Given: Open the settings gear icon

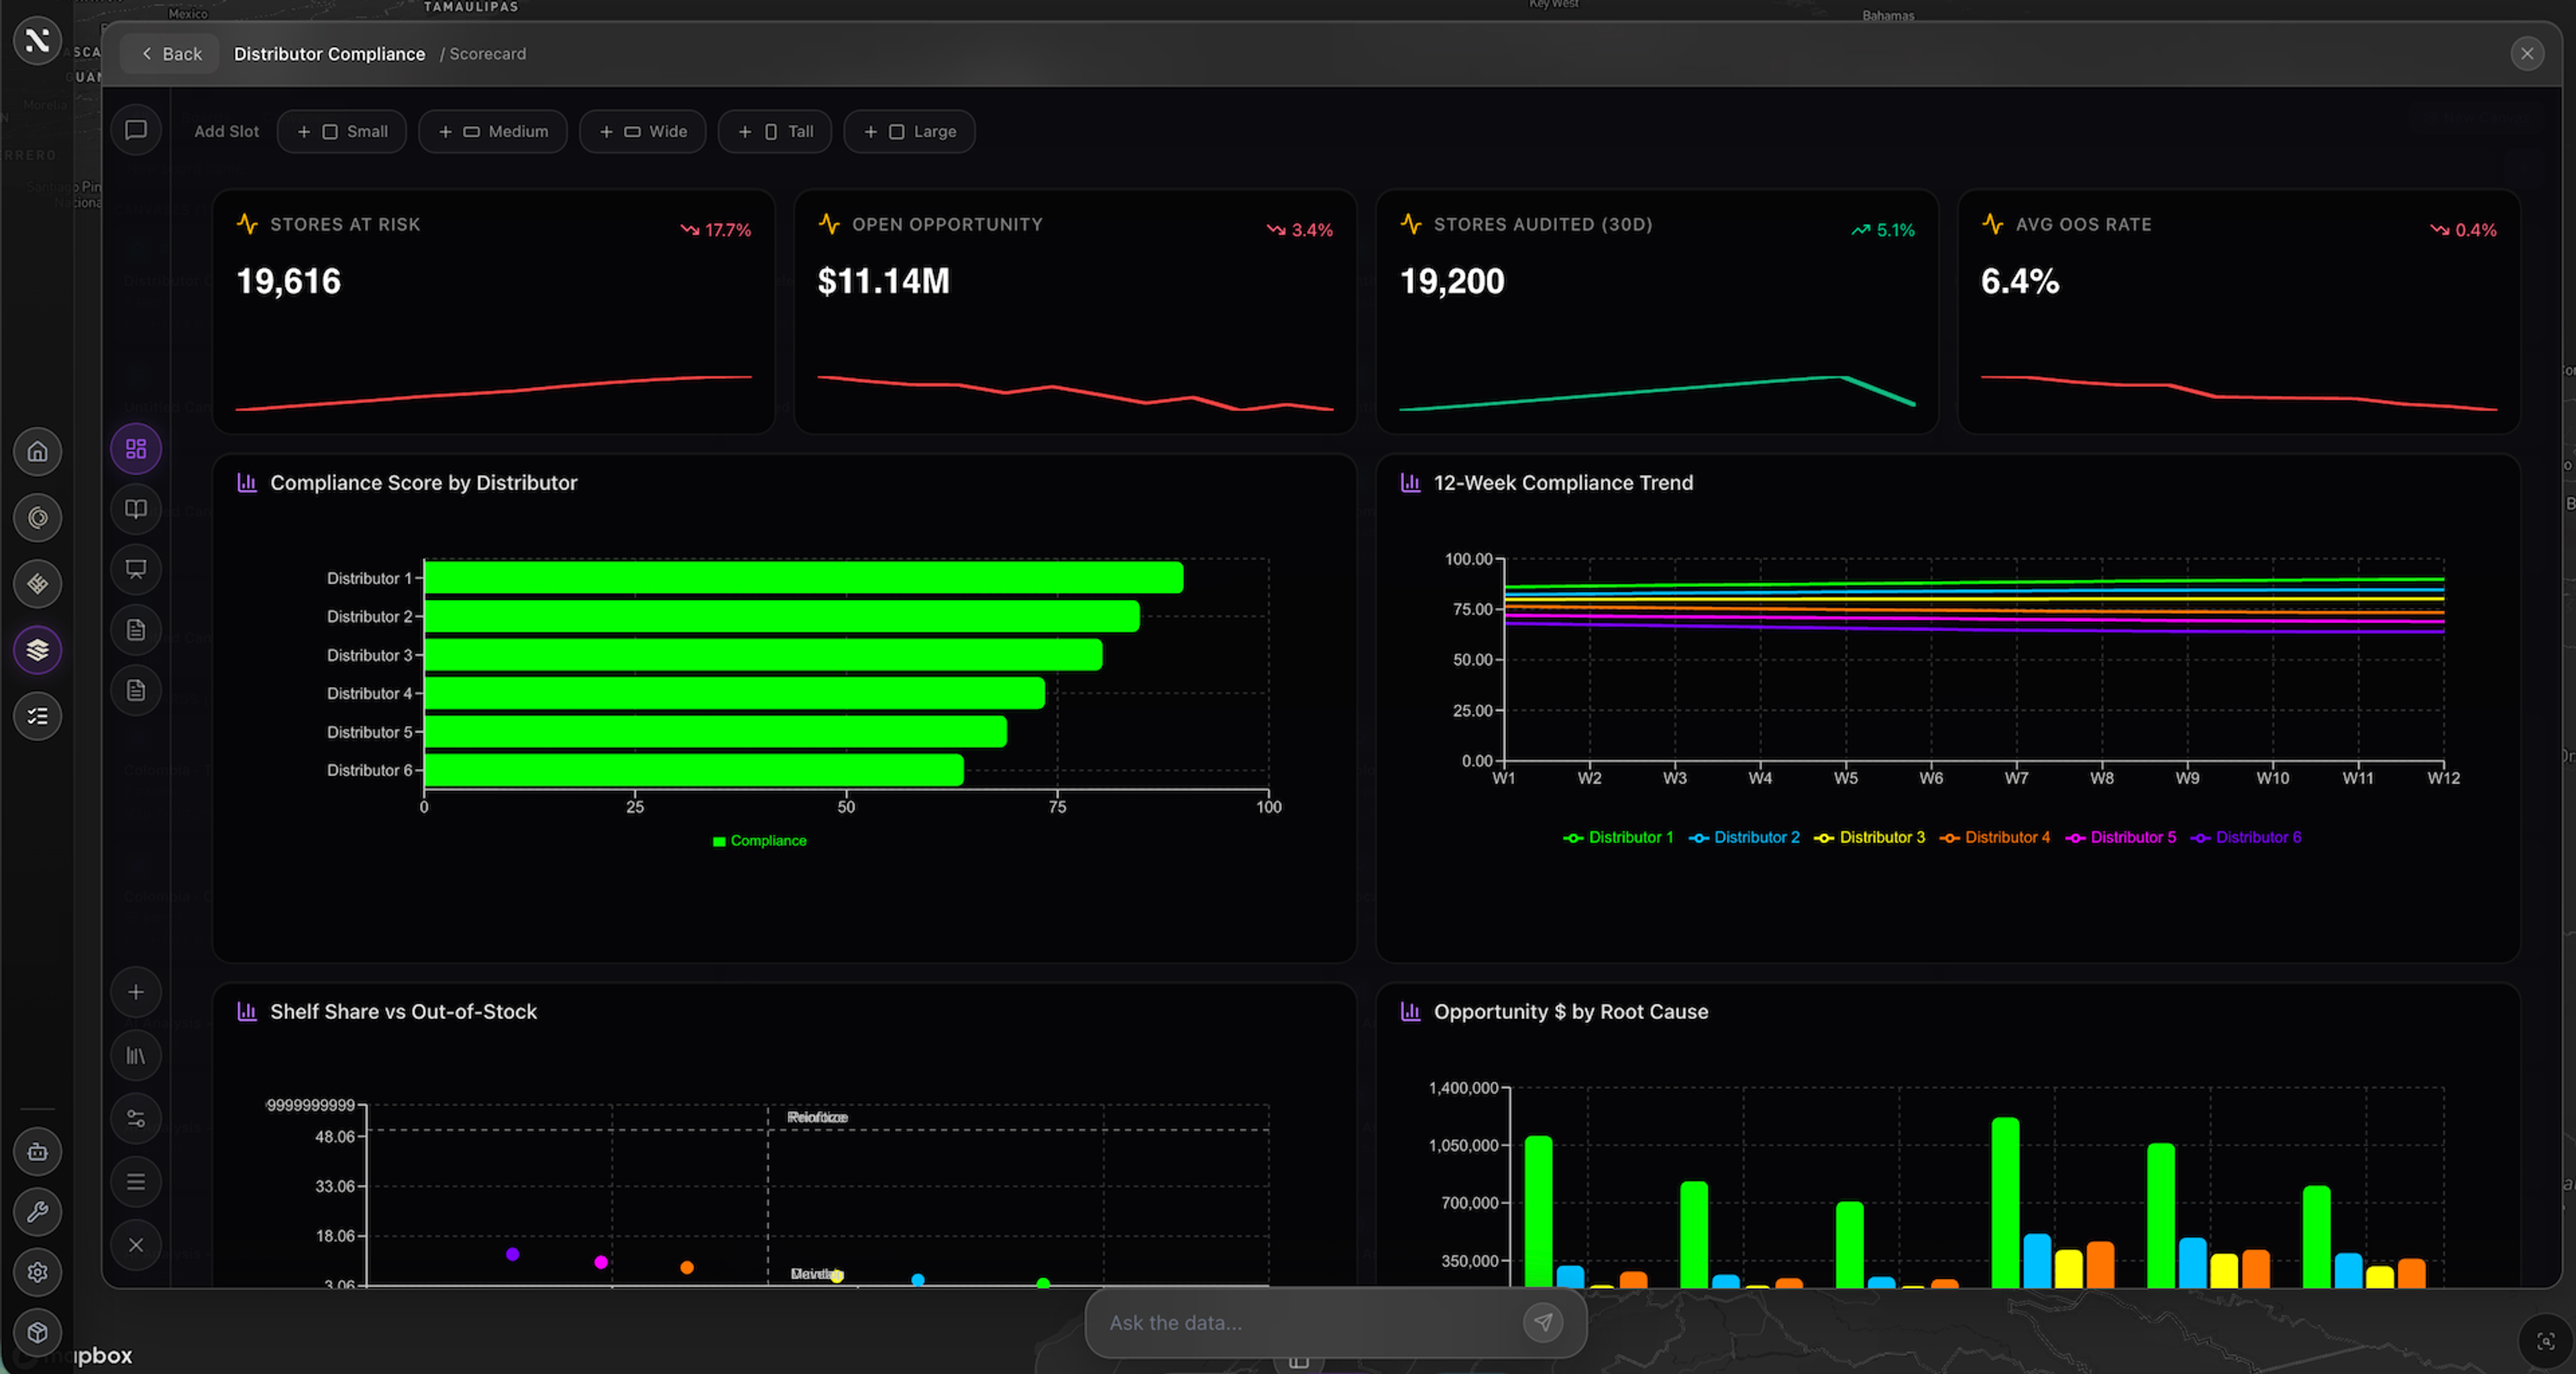Looking at the screenshot, I should [37, 1272].
